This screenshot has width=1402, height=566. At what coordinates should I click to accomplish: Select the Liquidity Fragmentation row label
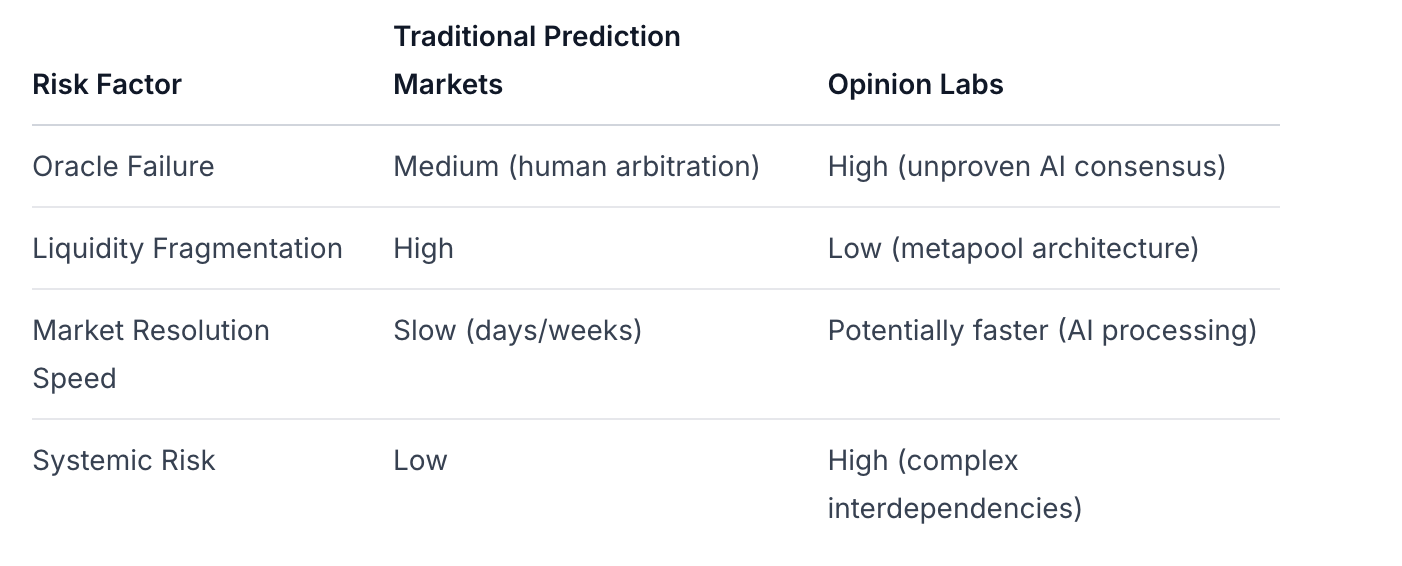187,248
